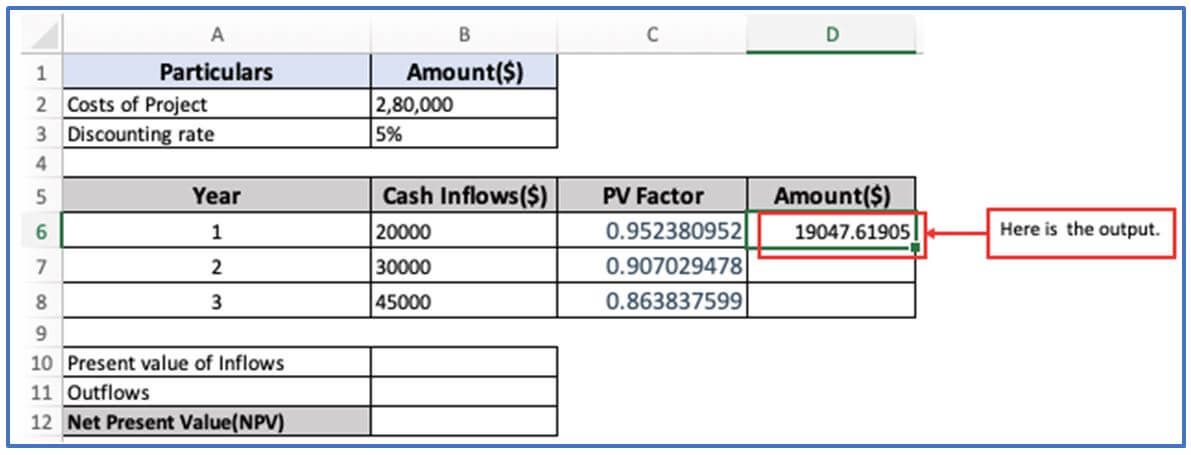Select row 5 header
Image resolution: width=1191 pixels, height=455 pixels.
click(42, 196)
